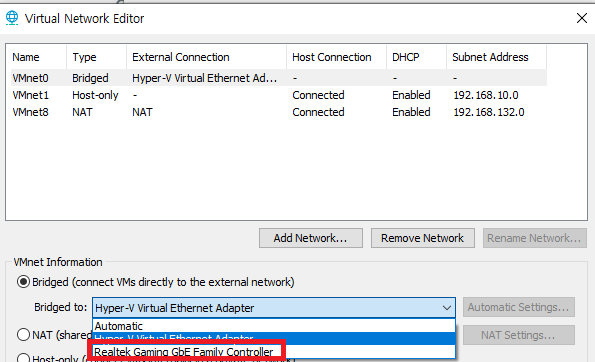Sort by the Type column header
The image size is (595, 362).
coord(96,57)
